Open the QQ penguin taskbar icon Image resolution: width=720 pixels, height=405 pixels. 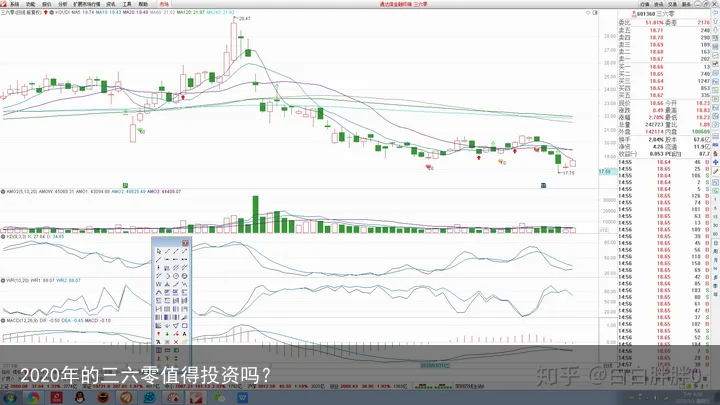pos(80,397)
